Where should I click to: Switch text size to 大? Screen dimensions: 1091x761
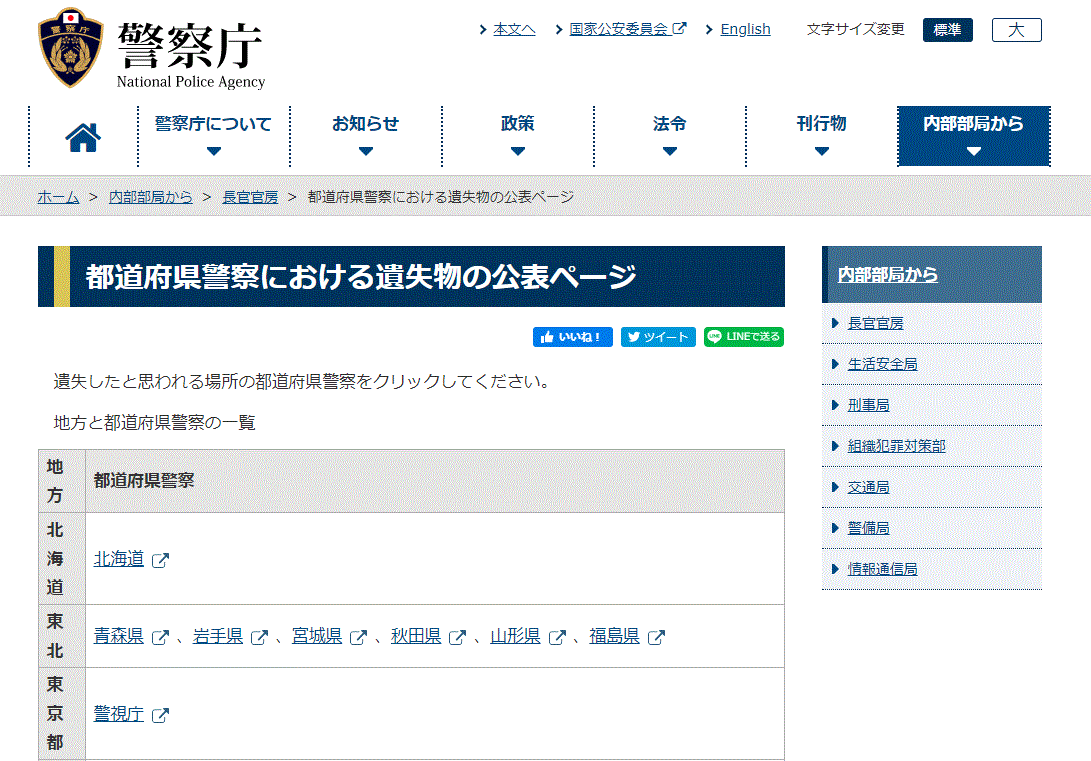[x=1016, y=30]
